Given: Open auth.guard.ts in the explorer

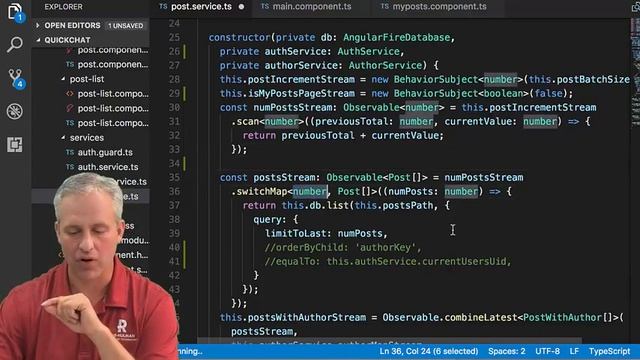Looking at the screenshot, I should coord(105,152).
